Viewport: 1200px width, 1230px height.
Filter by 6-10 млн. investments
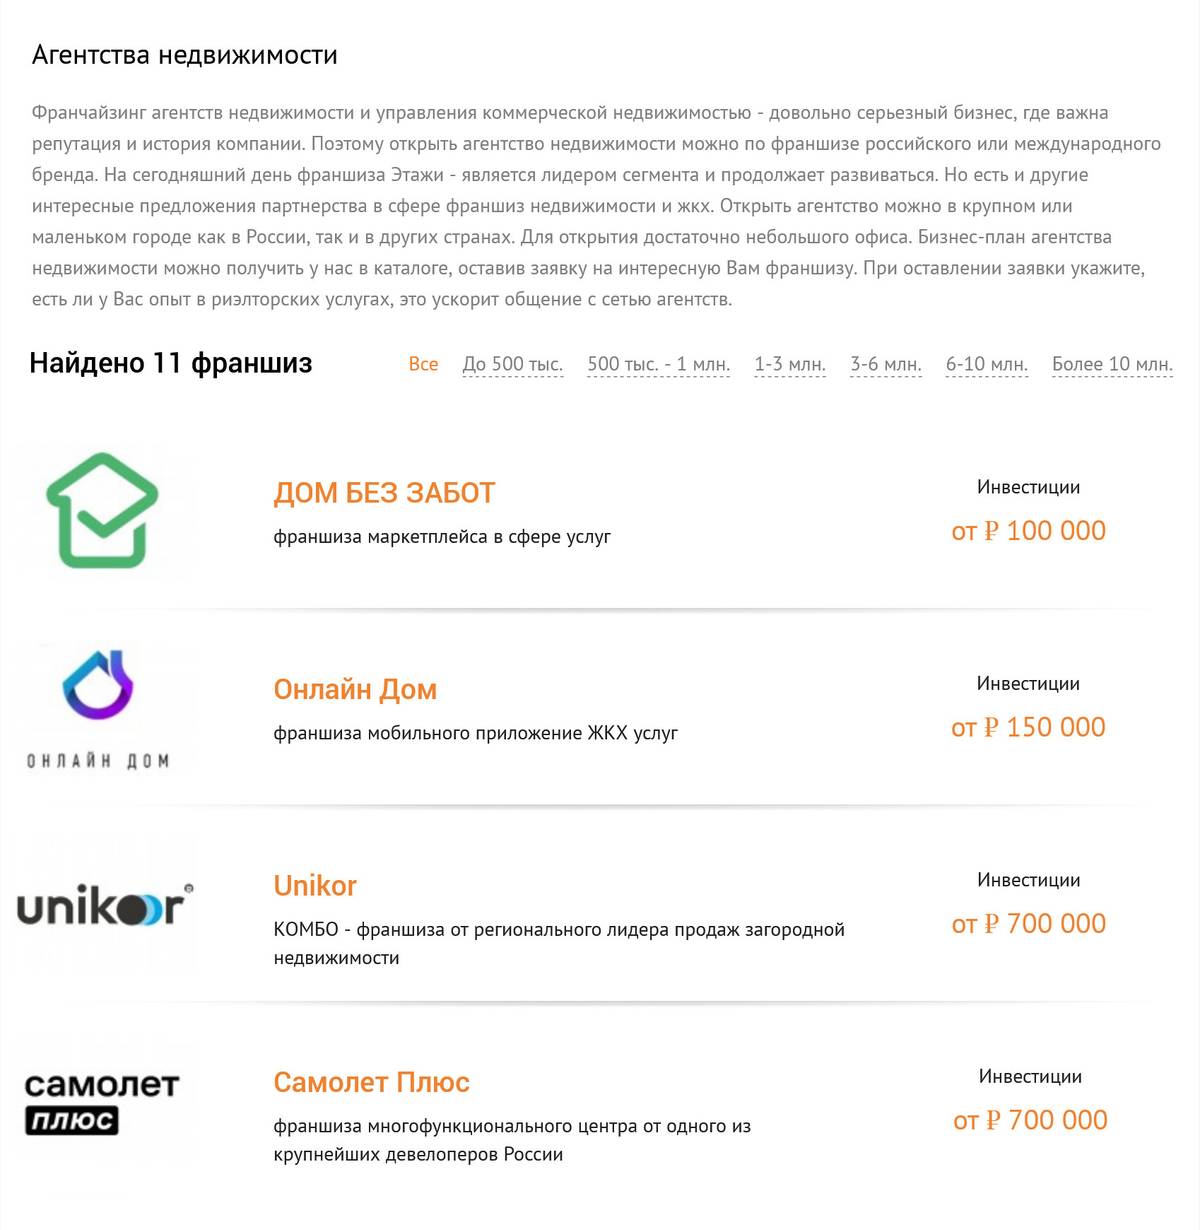987,364
